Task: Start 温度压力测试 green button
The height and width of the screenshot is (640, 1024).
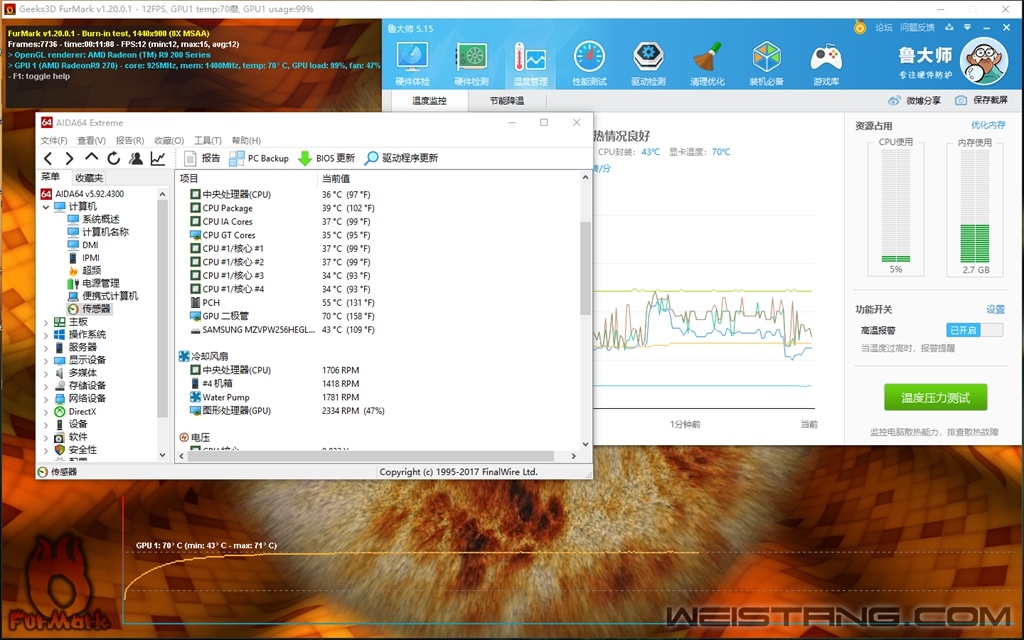Action: [x=935, y=398]
